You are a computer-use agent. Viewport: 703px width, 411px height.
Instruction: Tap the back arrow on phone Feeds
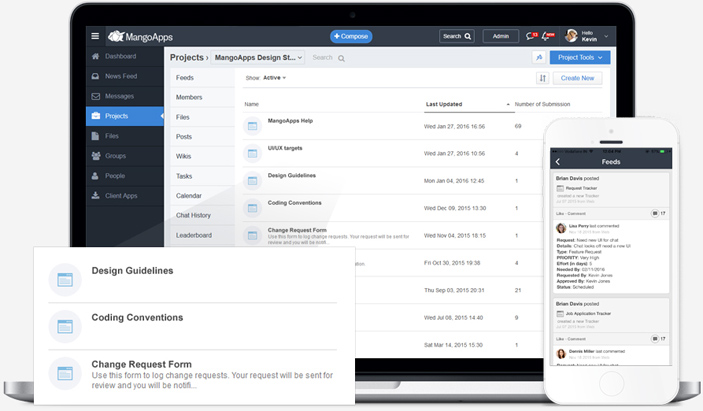pos(558,162)
